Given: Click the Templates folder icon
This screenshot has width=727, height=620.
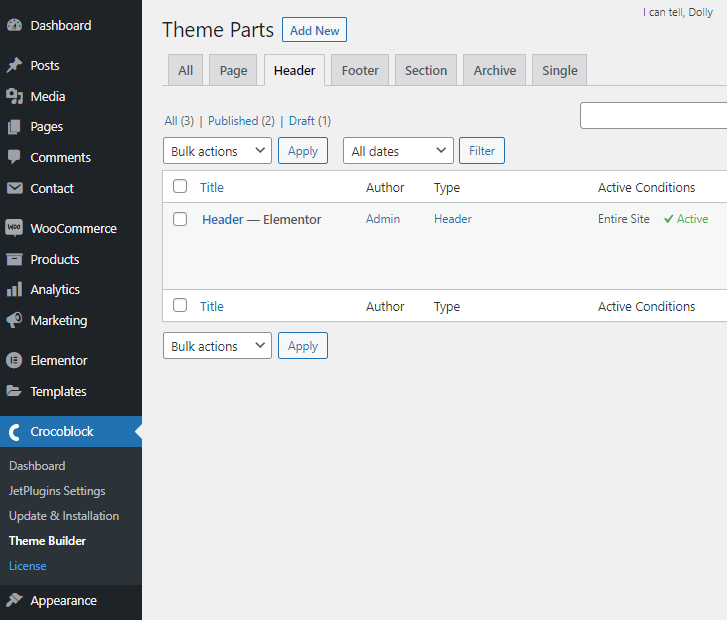Looking at the screenshot, I should pyautogui.click(x=14, y=391).
